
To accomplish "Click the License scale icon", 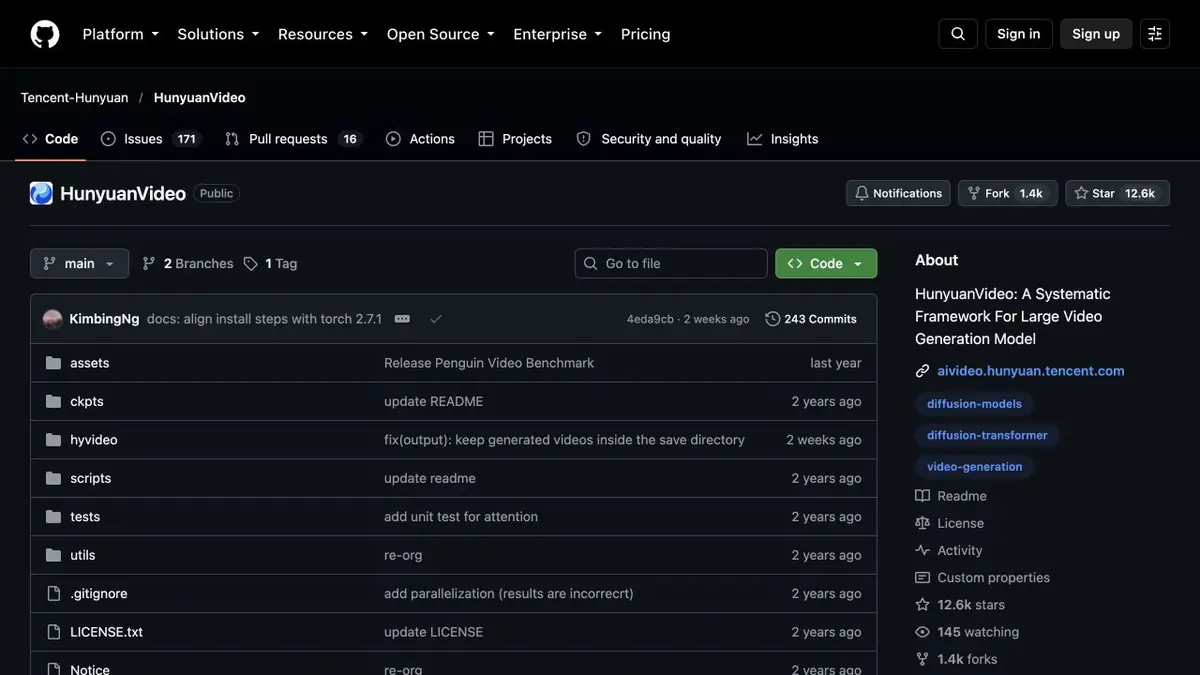I will pyautogui.click(x=922, y=523).
